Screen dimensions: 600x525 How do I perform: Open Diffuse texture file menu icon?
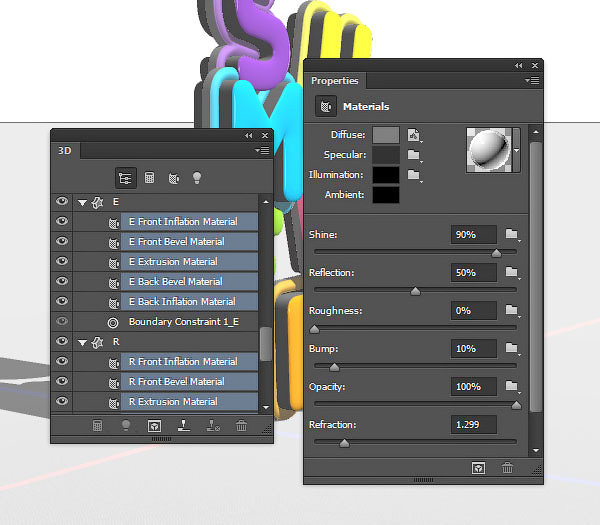tap(414, 135)
